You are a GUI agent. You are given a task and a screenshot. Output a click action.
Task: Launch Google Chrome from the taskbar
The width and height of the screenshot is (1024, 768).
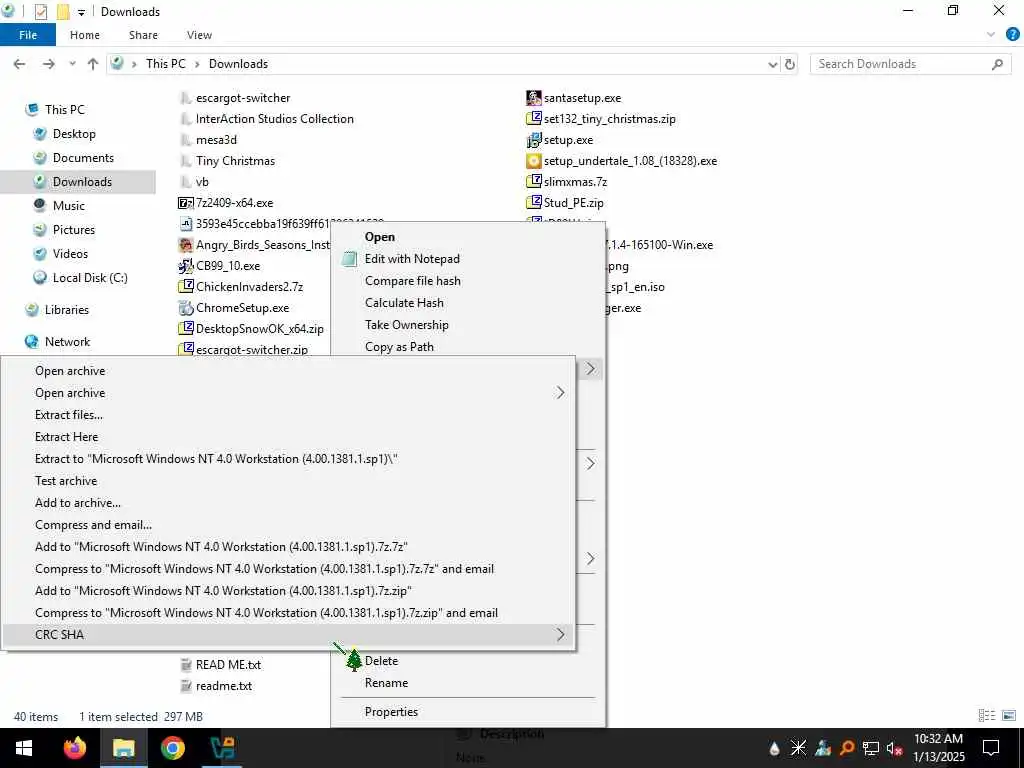[x=172, y=748]
